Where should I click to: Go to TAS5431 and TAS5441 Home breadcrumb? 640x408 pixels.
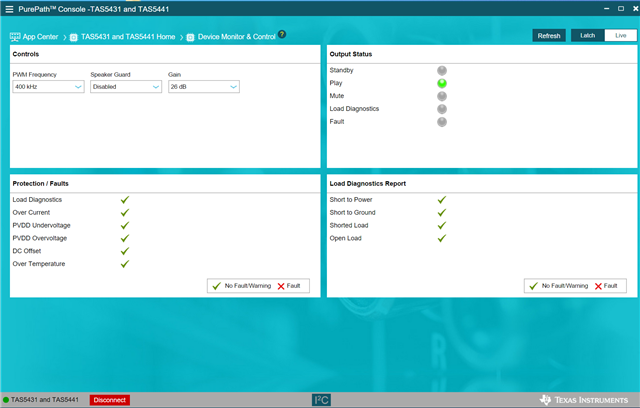[128, 37]
